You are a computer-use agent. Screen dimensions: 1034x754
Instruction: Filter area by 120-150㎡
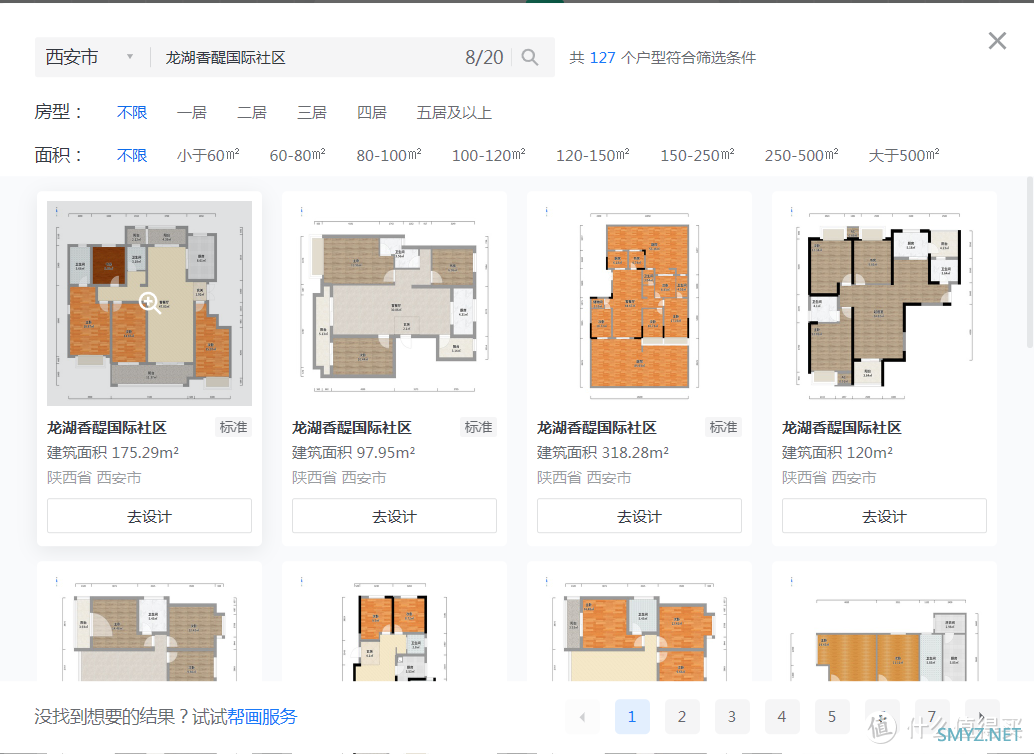[x=593, y=156]
